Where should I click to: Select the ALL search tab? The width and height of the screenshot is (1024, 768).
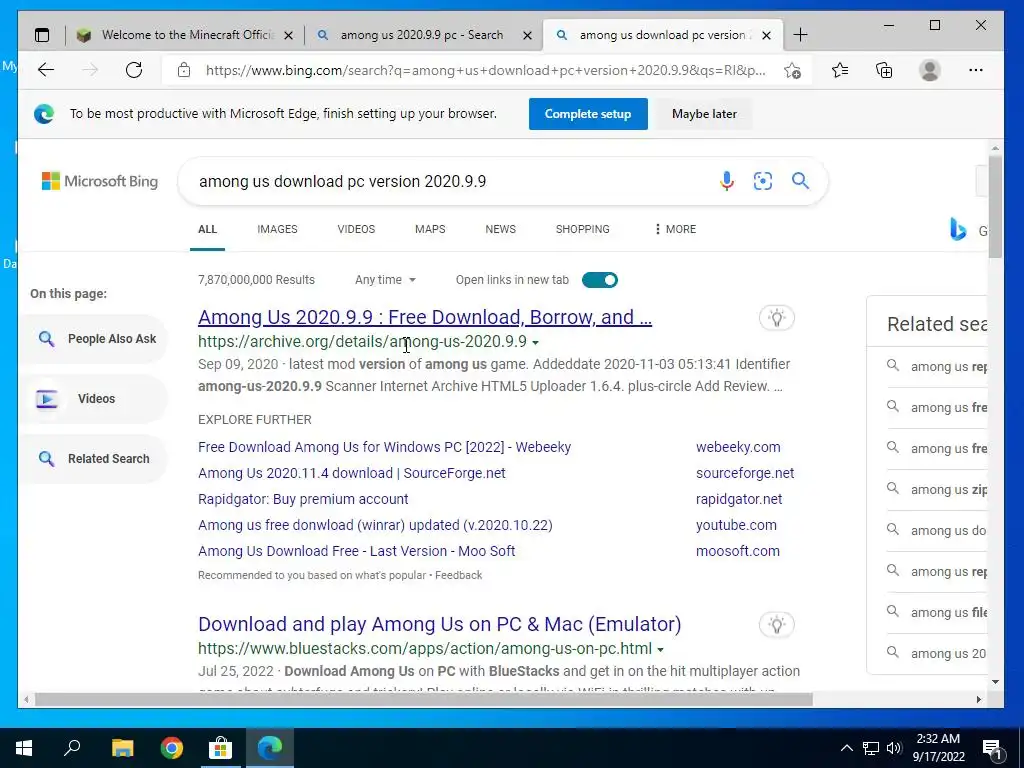[208, 229]
